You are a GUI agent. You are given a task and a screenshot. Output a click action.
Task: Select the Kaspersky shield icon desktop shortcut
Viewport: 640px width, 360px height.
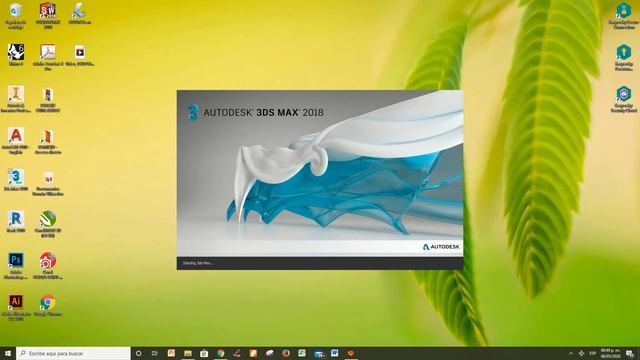pyautogui.click(x=624, y=99)
